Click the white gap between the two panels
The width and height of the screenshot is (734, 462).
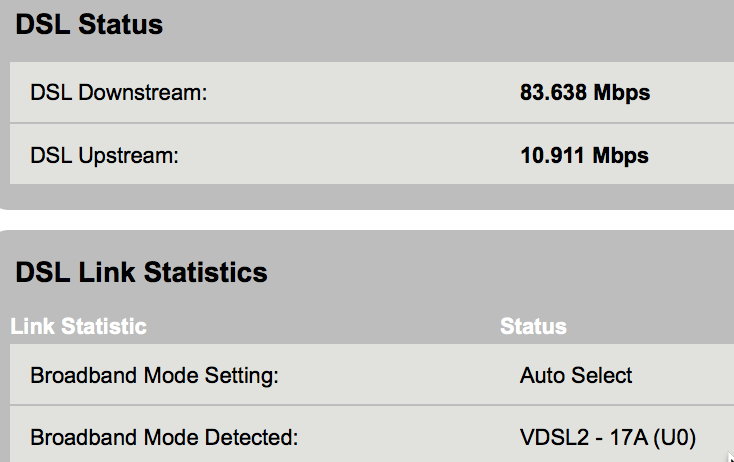tap(367, 220)
